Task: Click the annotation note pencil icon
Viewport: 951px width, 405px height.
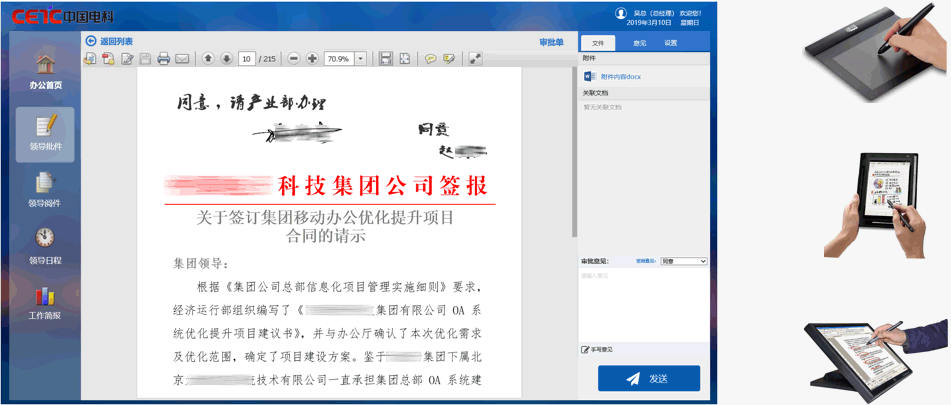Action: [x=449, y=59]
